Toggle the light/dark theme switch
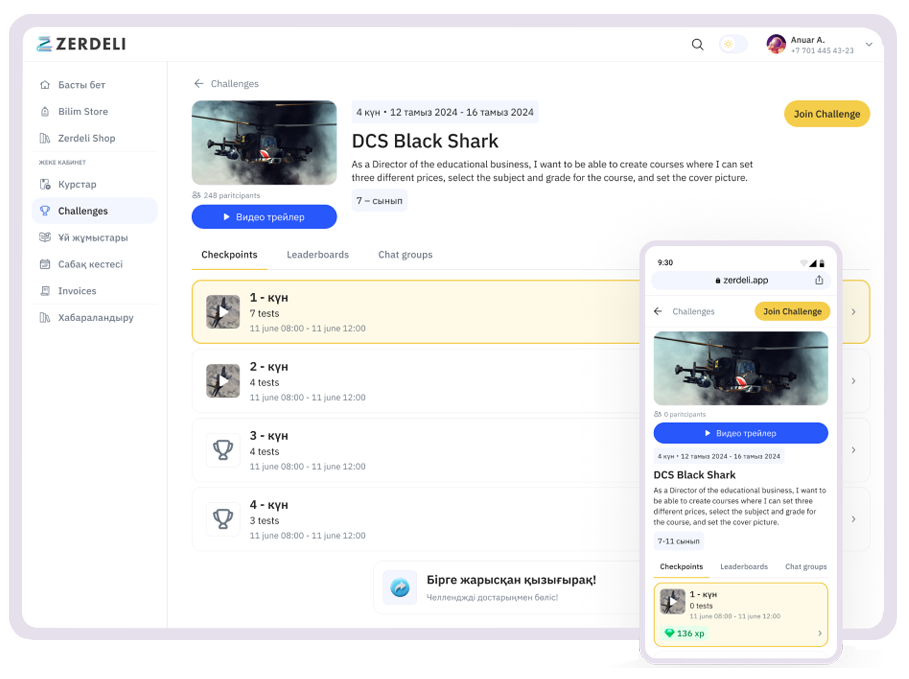 pyautogui.click(x=733, y=44)
